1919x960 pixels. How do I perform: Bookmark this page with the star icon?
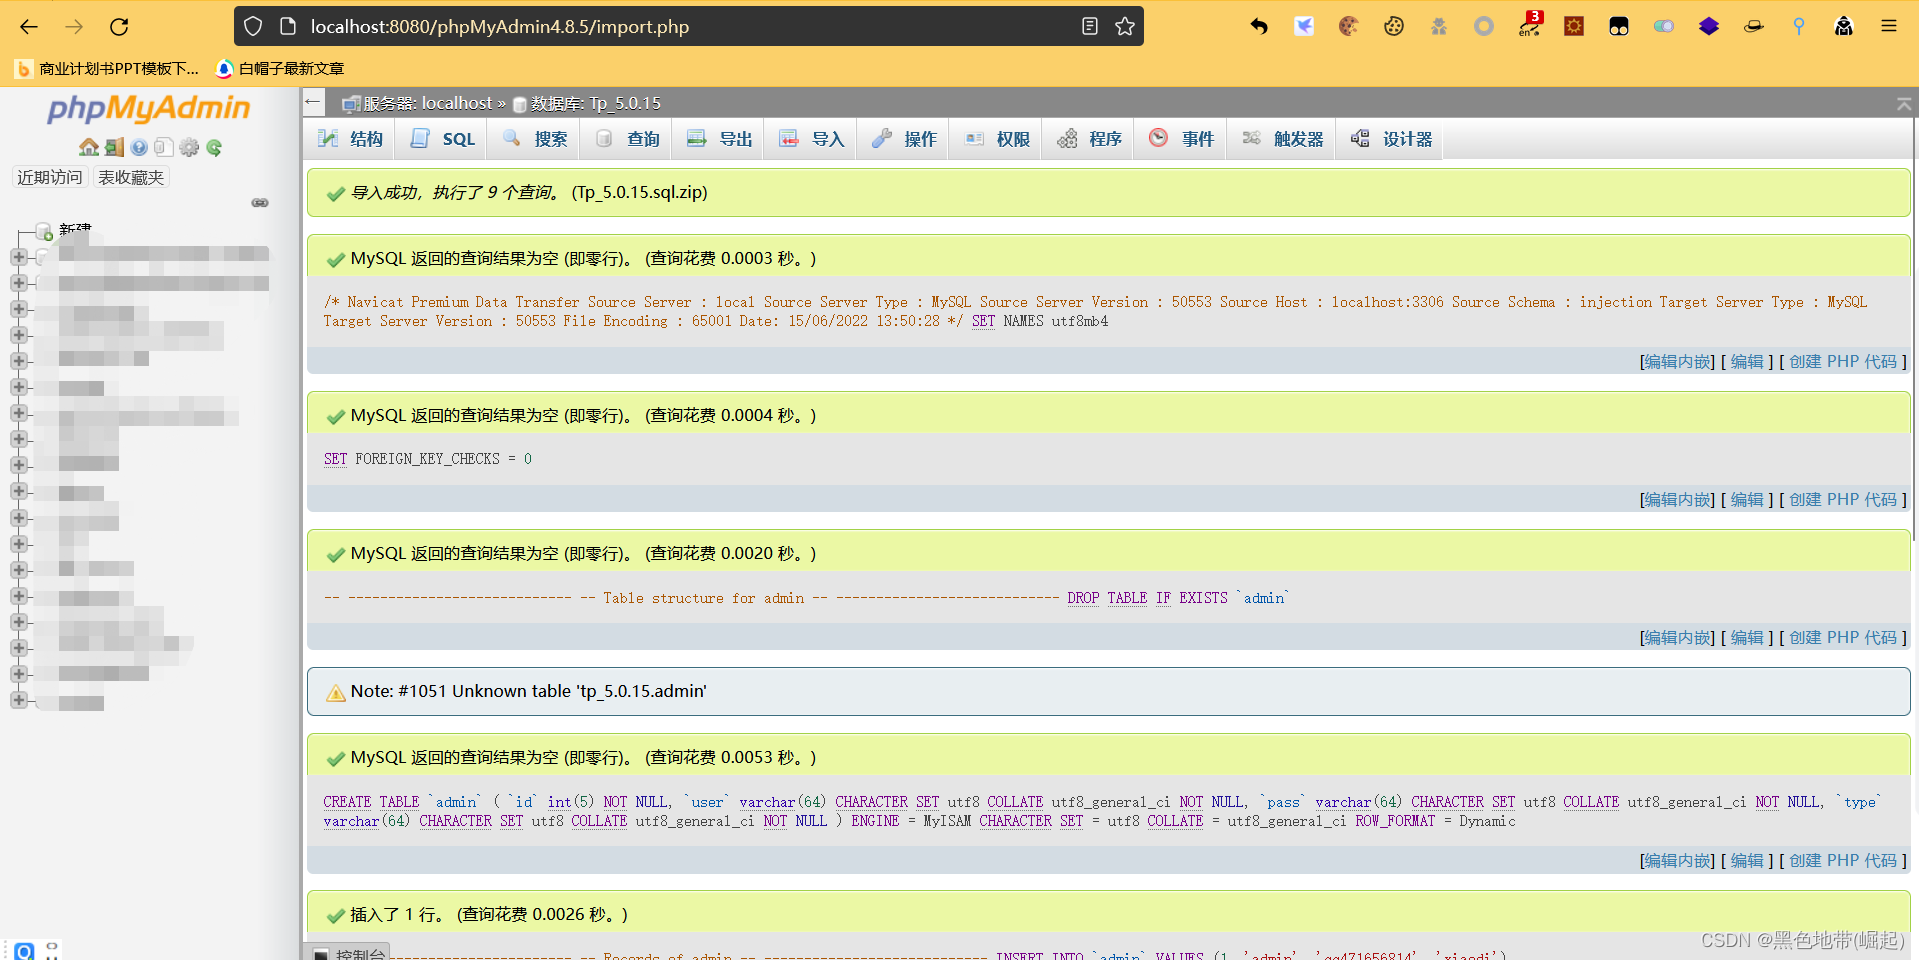[1125, 27]
